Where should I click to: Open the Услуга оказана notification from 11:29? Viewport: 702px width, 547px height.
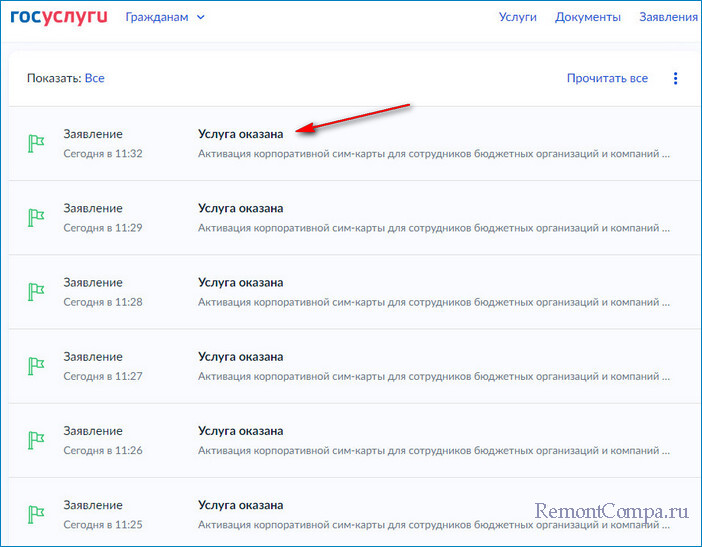(x=240, y=208)
